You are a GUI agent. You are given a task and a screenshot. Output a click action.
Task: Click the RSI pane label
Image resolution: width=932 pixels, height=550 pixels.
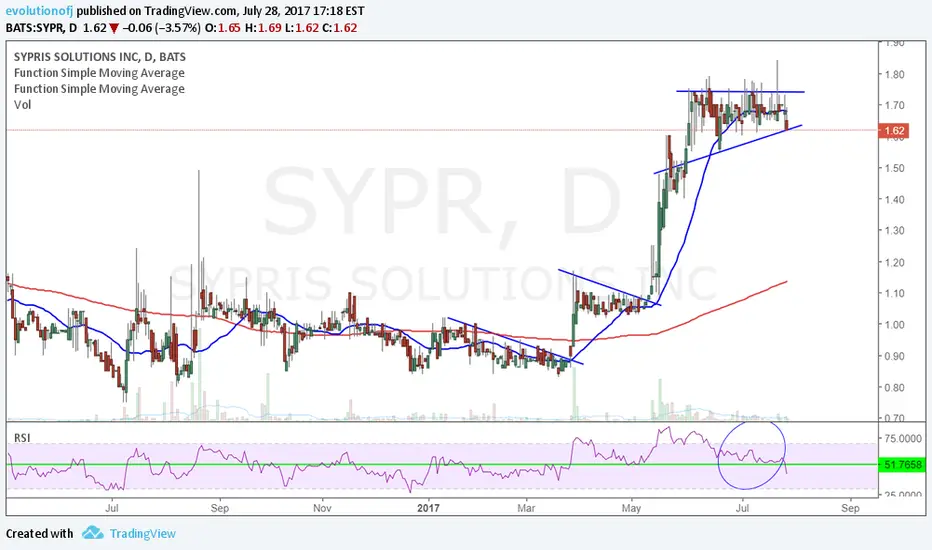click(22, 438)
